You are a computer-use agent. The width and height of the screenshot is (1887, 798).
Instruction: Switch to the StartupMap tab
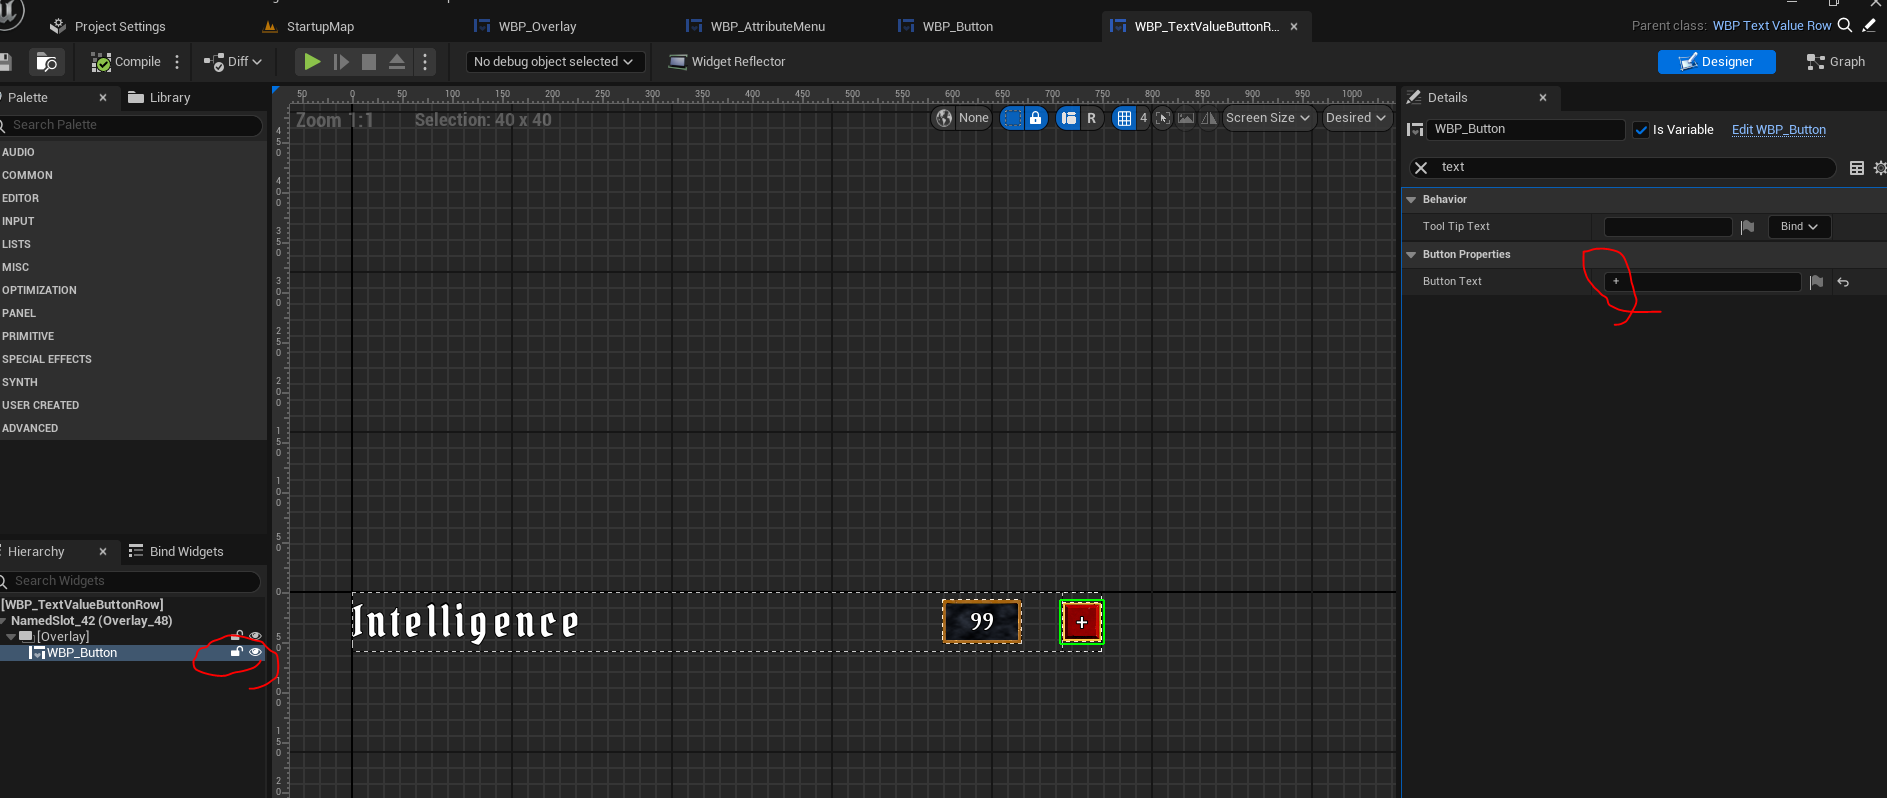(308, 27)
